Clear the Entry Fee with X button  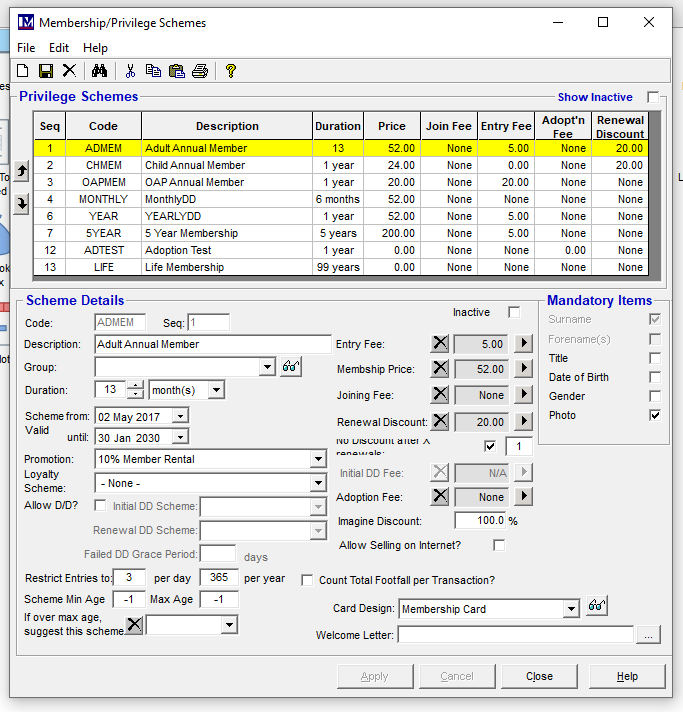[x=440, y=344]
